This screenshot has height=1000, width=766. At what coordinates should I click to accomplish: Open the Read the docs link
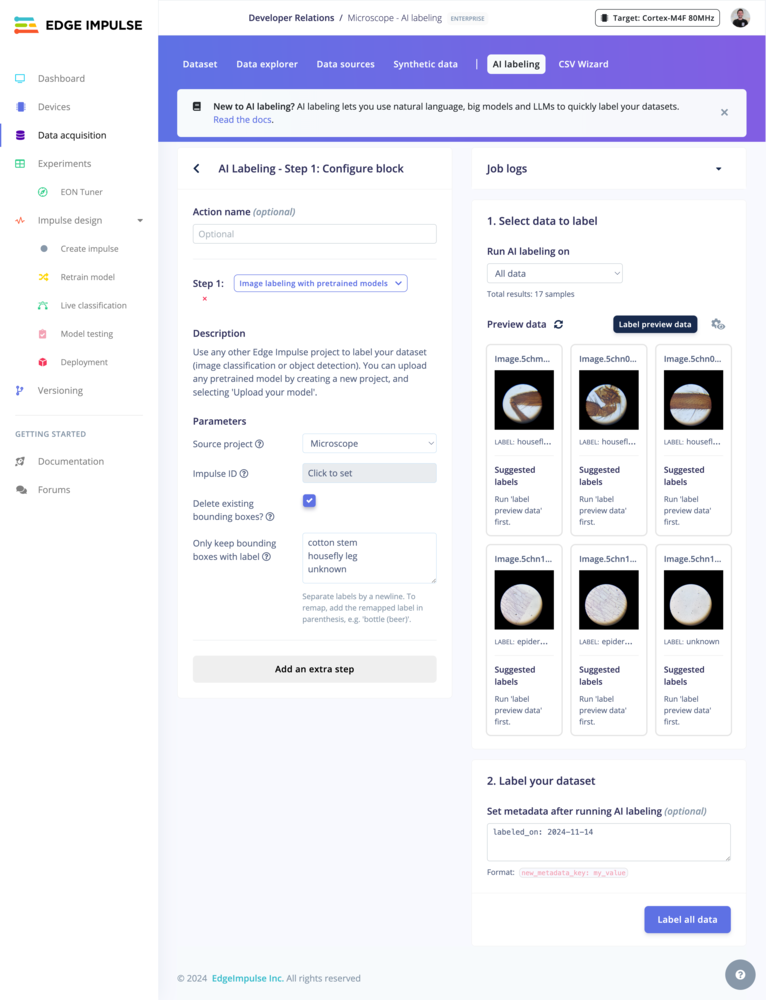coord(242,119)
